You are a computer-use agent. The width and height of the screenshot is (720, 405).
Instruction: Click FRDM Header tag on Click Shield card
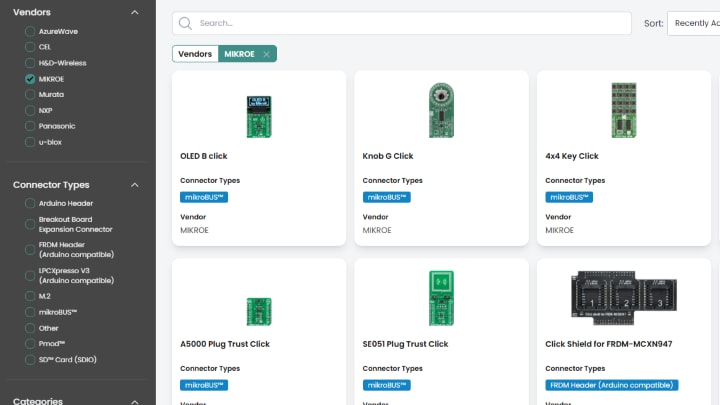[612, 385]
